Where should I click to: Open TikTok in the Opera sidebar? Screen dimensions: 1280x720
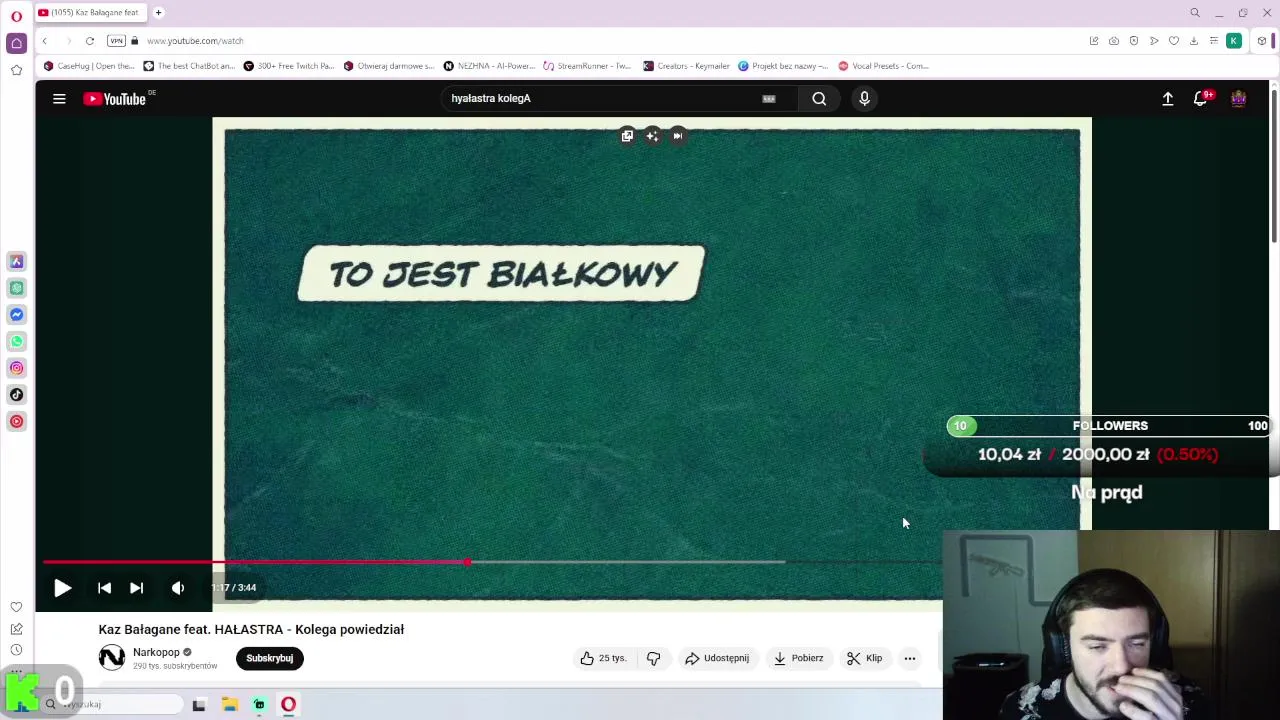pyautogui.click(x=16, y=395)
